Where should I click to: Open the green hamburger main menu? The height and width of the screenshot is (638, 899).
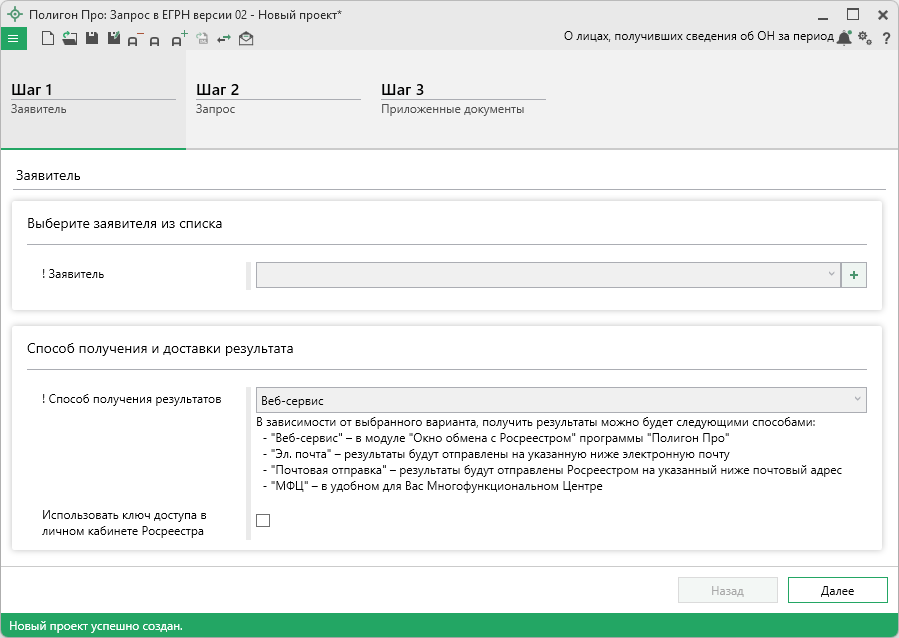tap(13, 38)
